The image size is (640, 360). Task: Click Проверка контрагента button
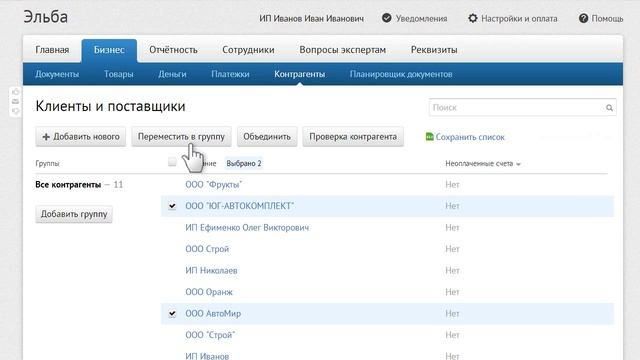click(x=353, y=137)
